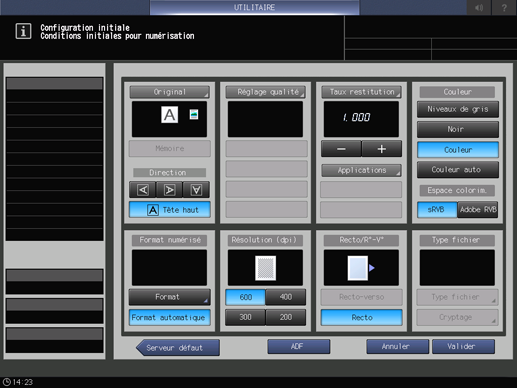Click the Résolution (dpi) header
The image size is (517, 388).
click(265, 240)
